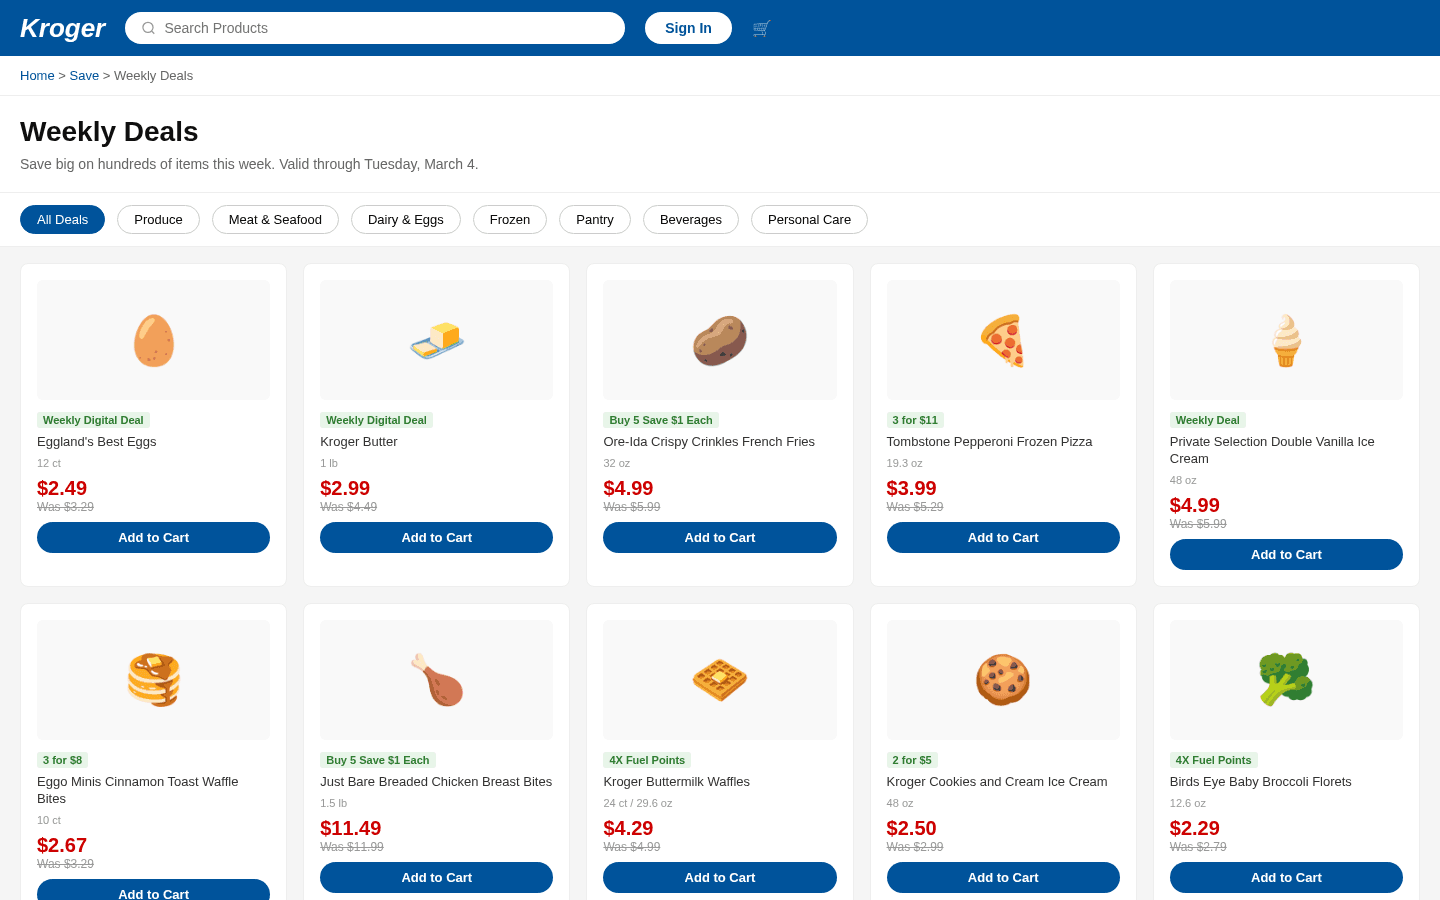
Task: Enable the Dairy & Eggs filter pill
Action: 405,219
